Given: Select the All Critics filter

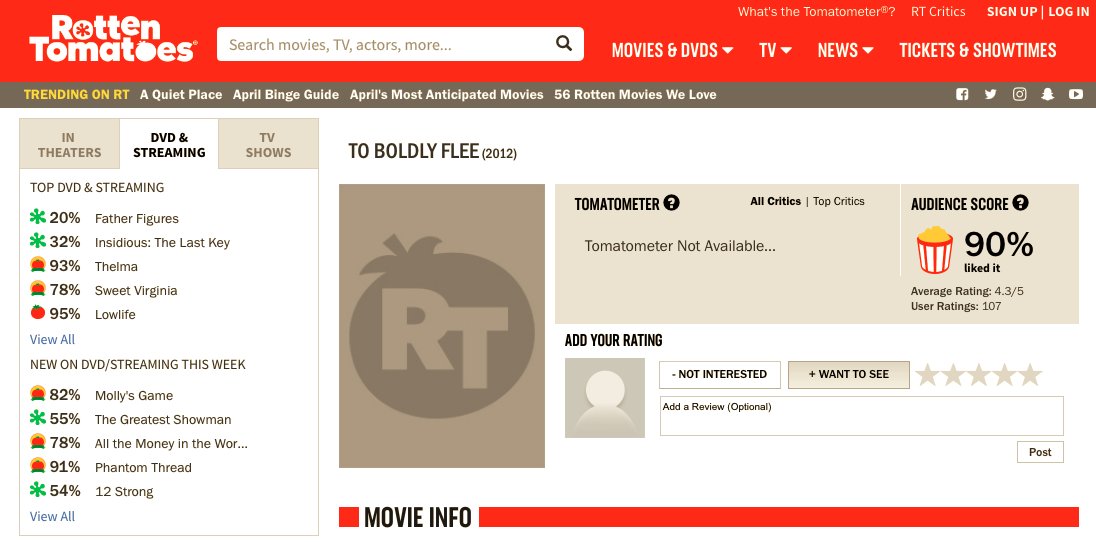Looking at the screenshot, I should [775, 201].
